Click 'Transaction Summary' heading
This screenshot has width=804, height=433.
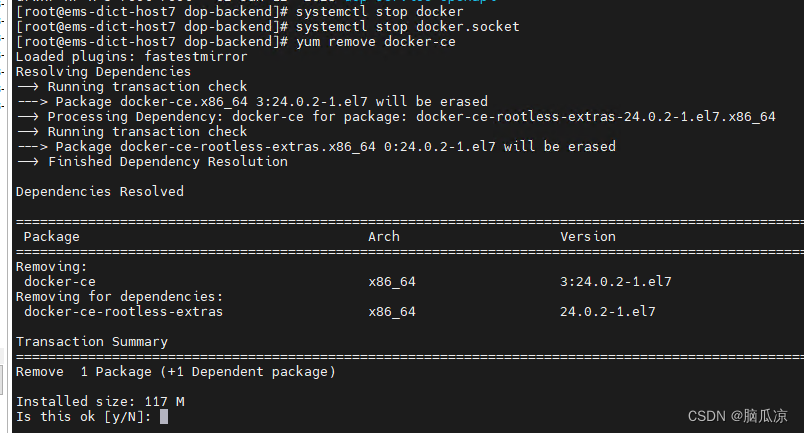click(92, 342)
